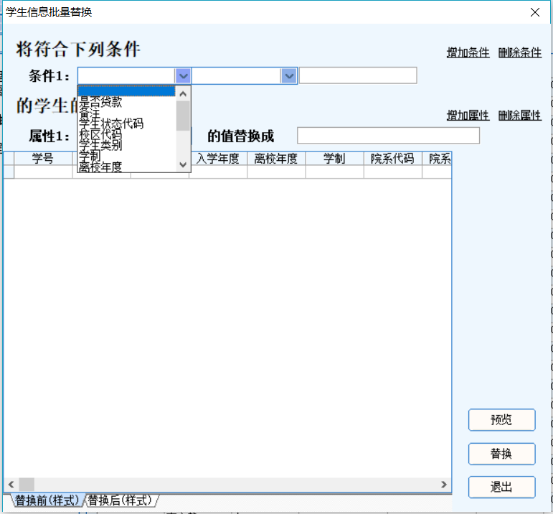Click the dropdown list scroll up arrow

click(x=183, y=94)
